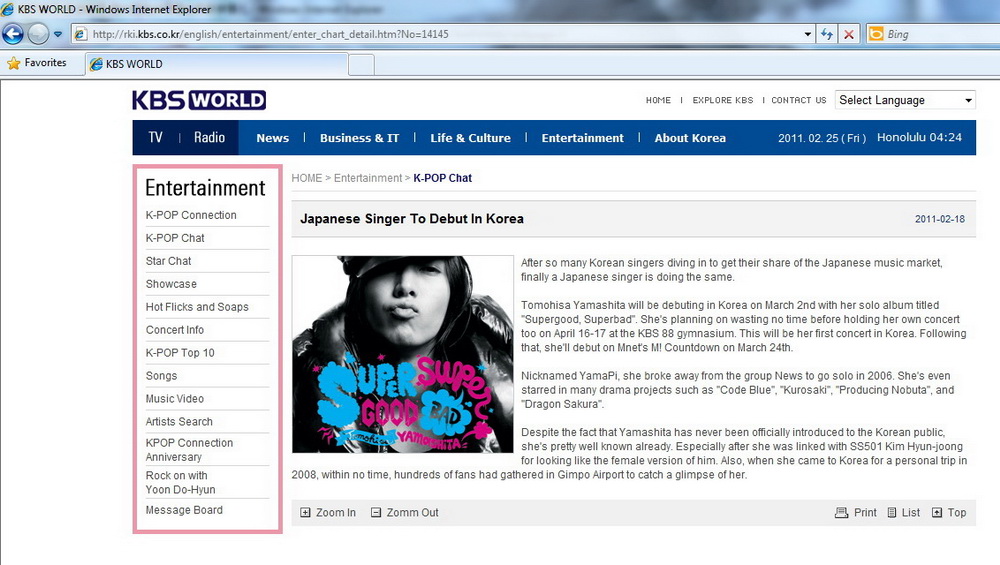Open a new blank tab
The width and height of the screenshot is (1000, 565).
tap(362, 65)
